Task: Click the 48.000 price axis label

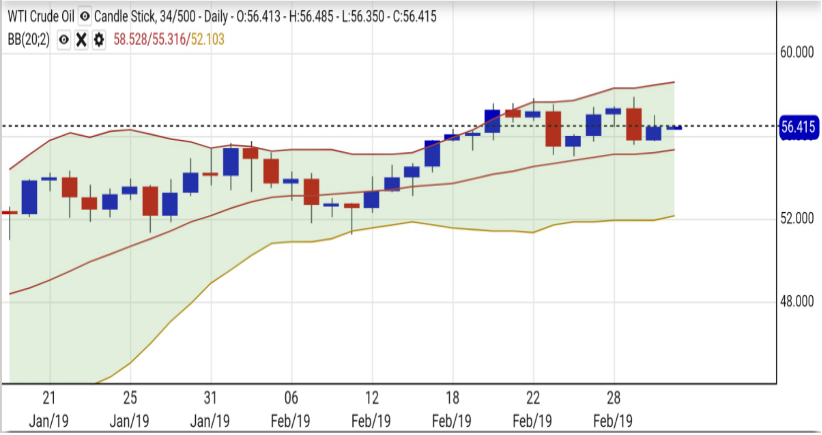Action: point(799,301)
